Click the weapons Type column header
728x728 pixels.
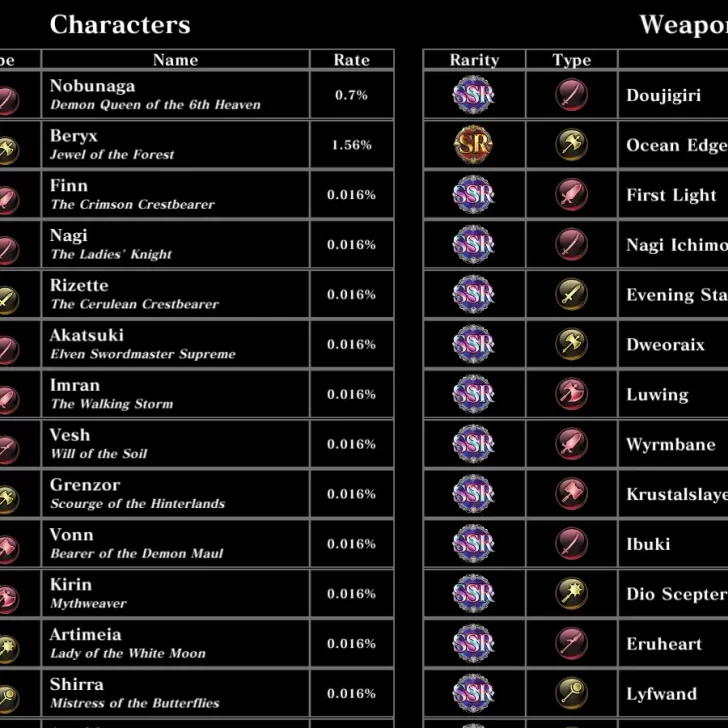pyautogui.click(x=572, y=60)
